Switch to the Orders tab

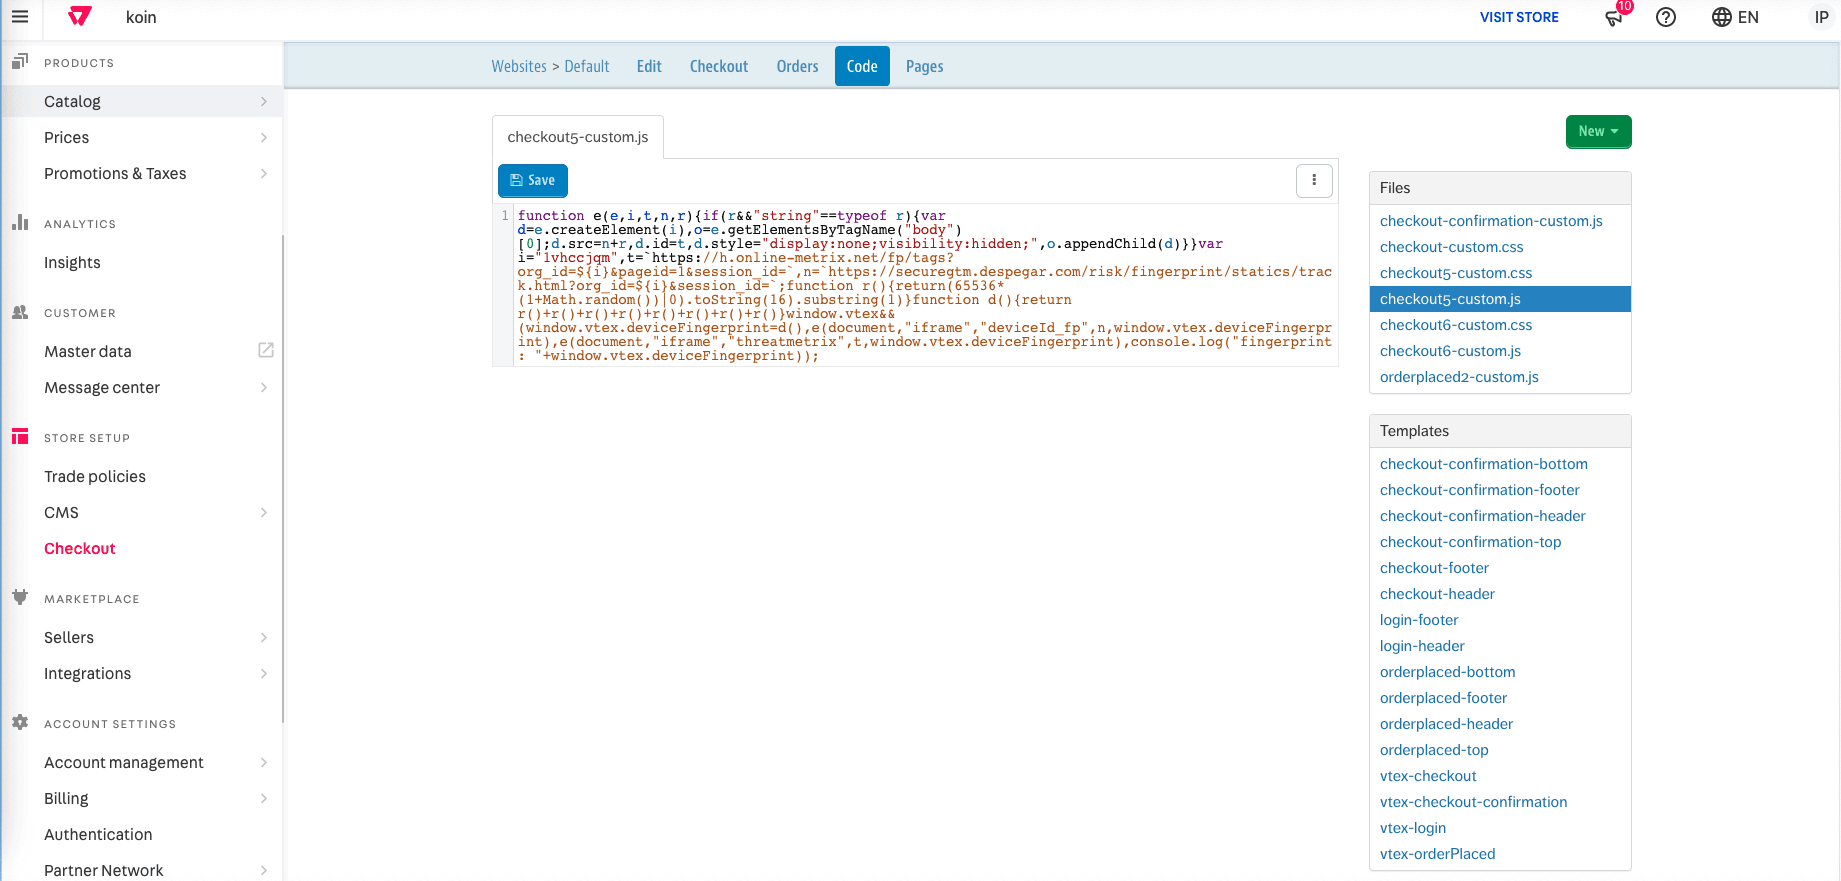797,66
